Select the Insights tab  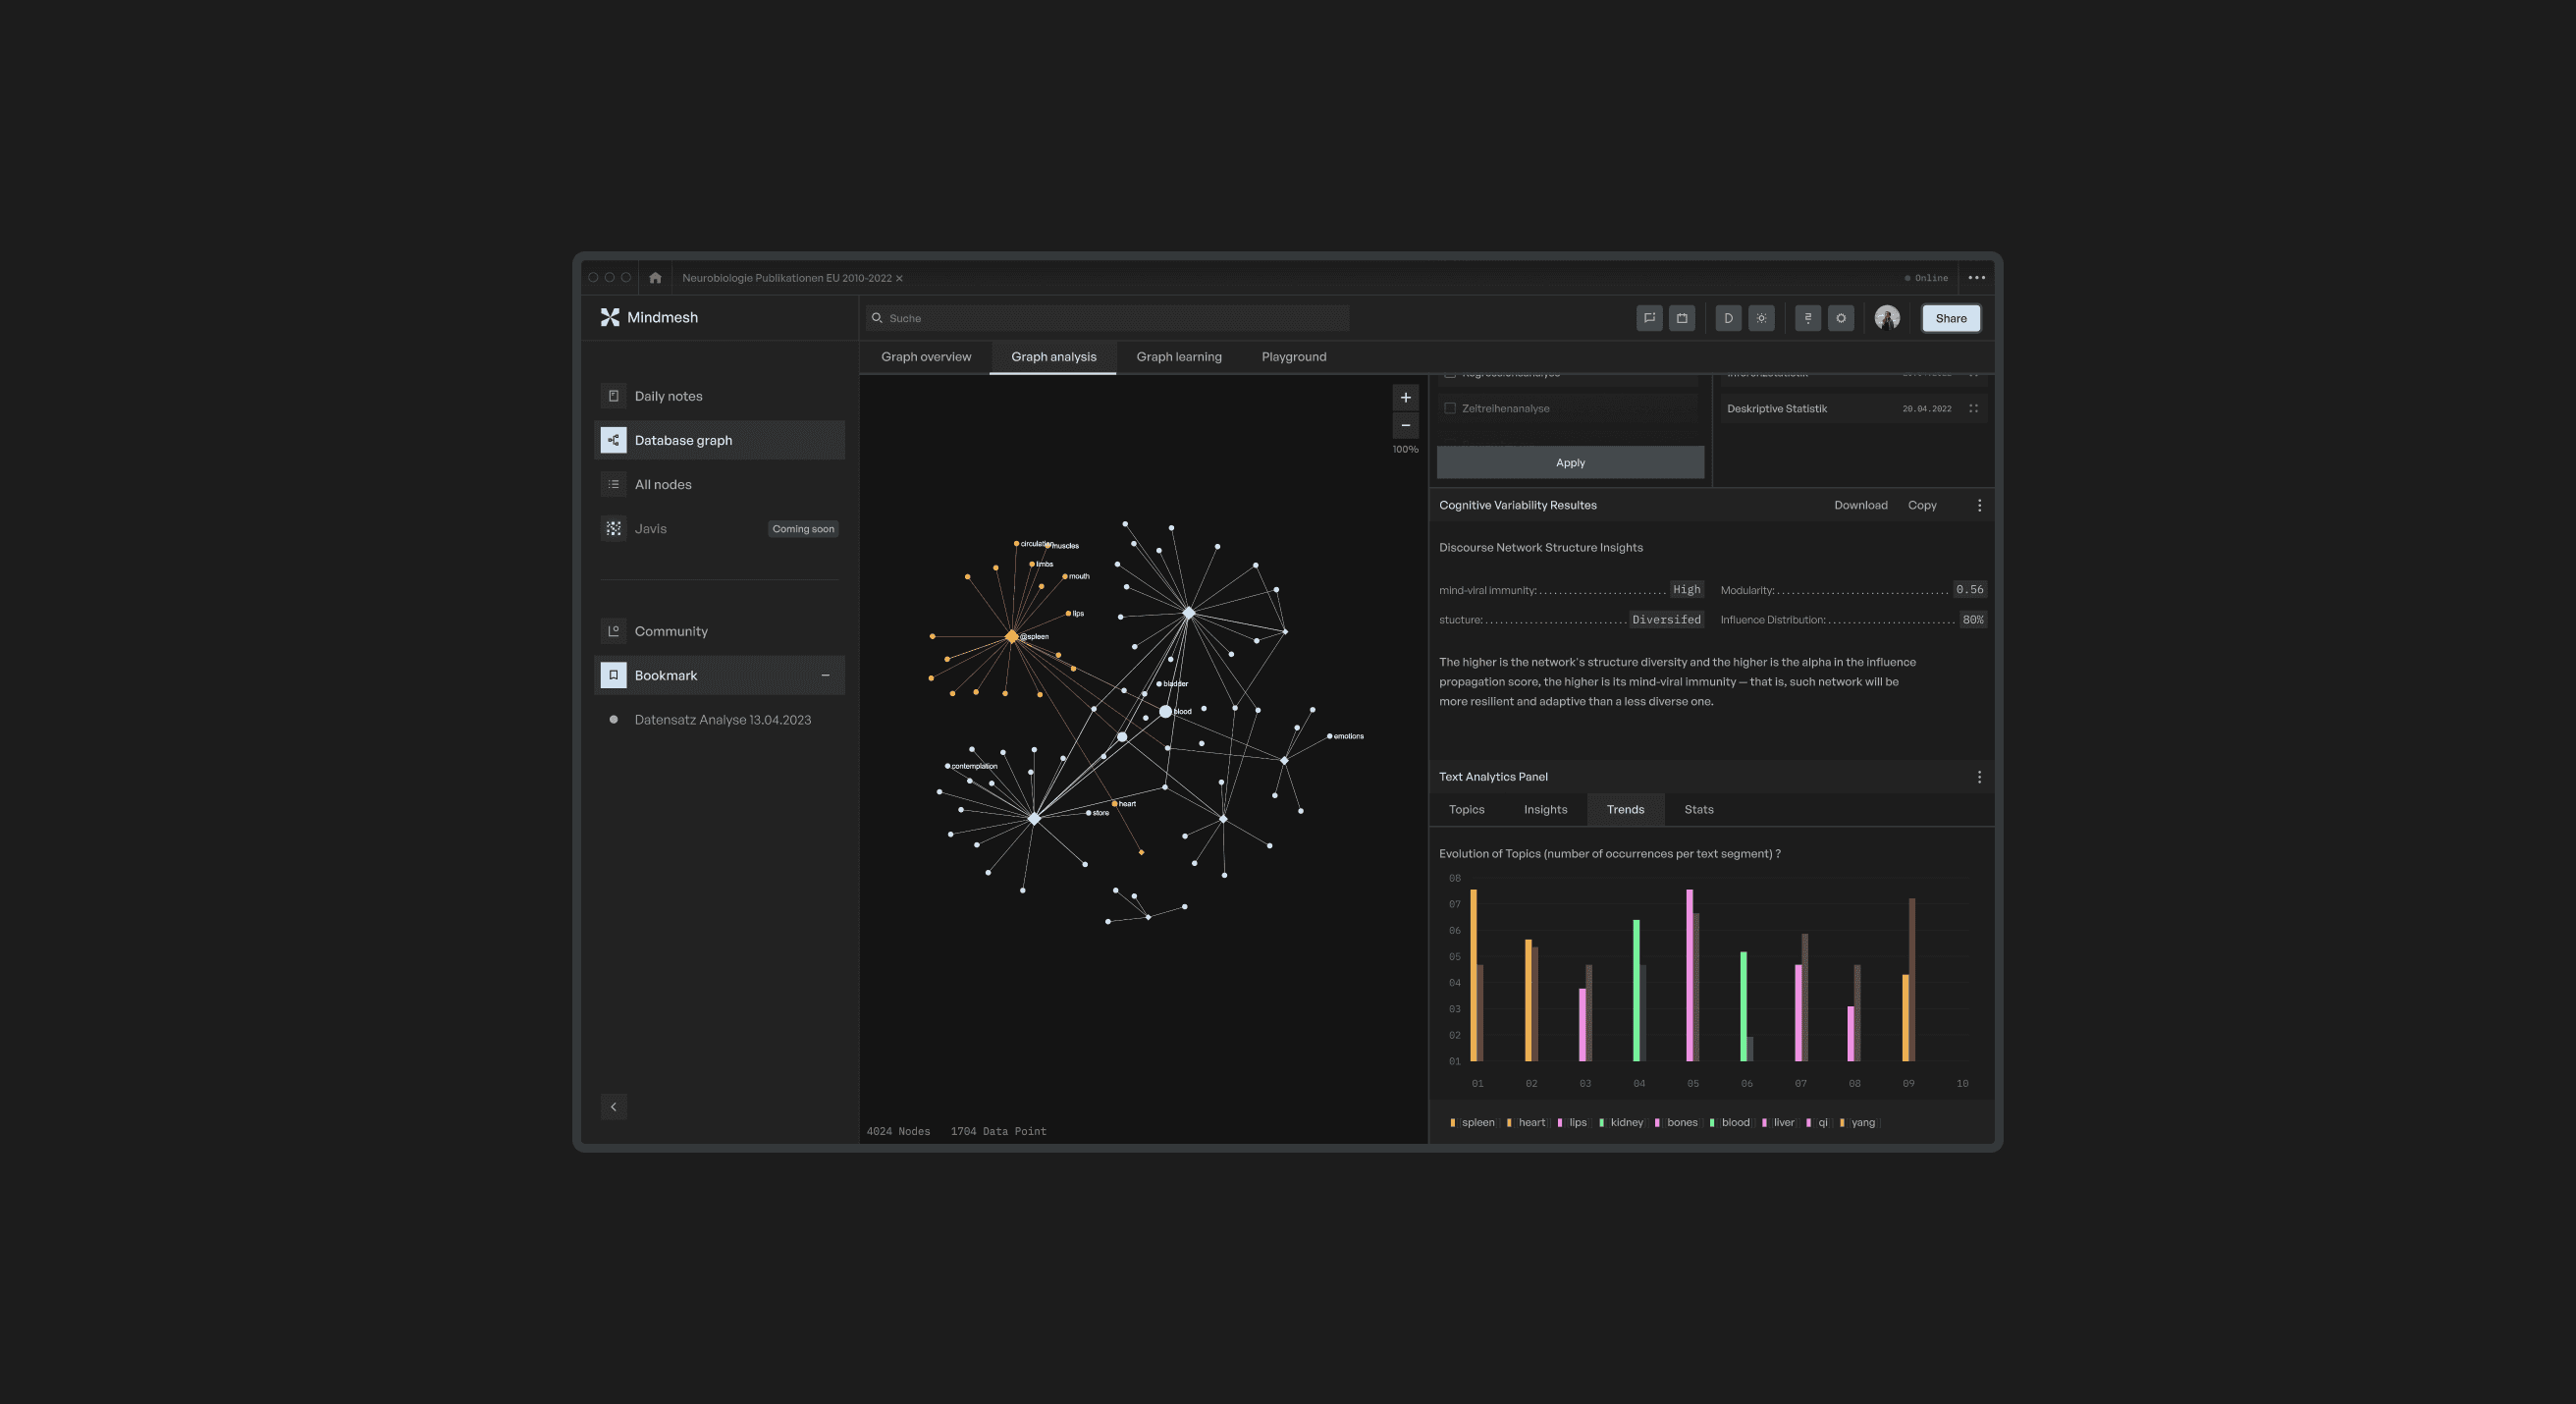click(x=1545, y=809)
